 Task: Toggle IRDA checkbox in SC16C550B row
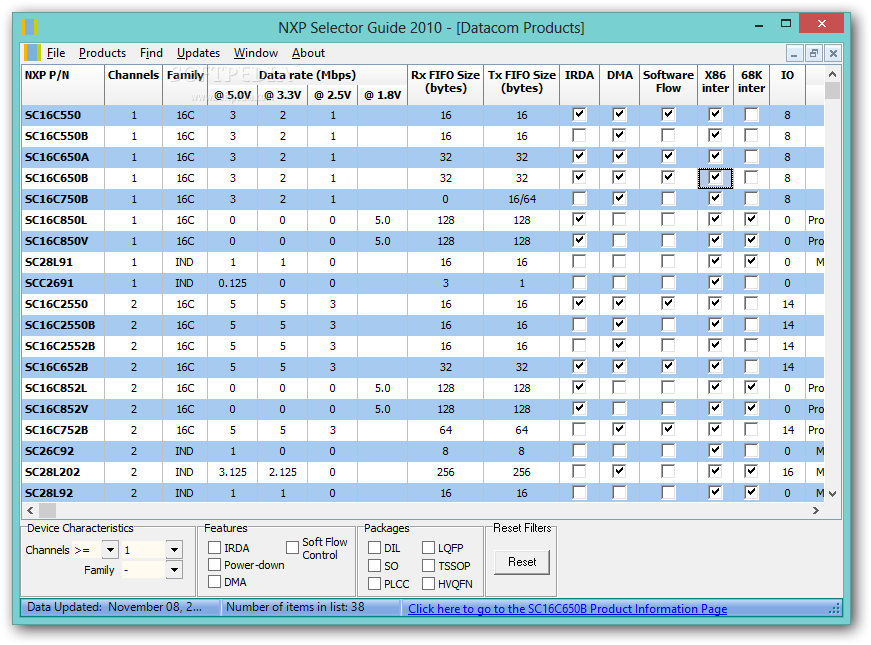[579, 136]
